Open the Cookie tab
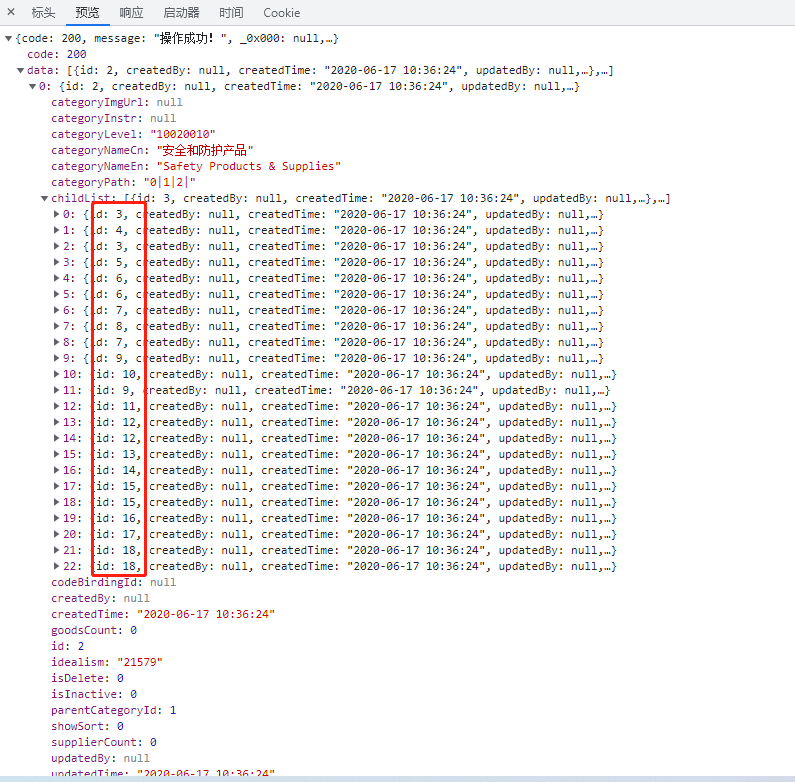The image size is (795, 782). point(281,13)
